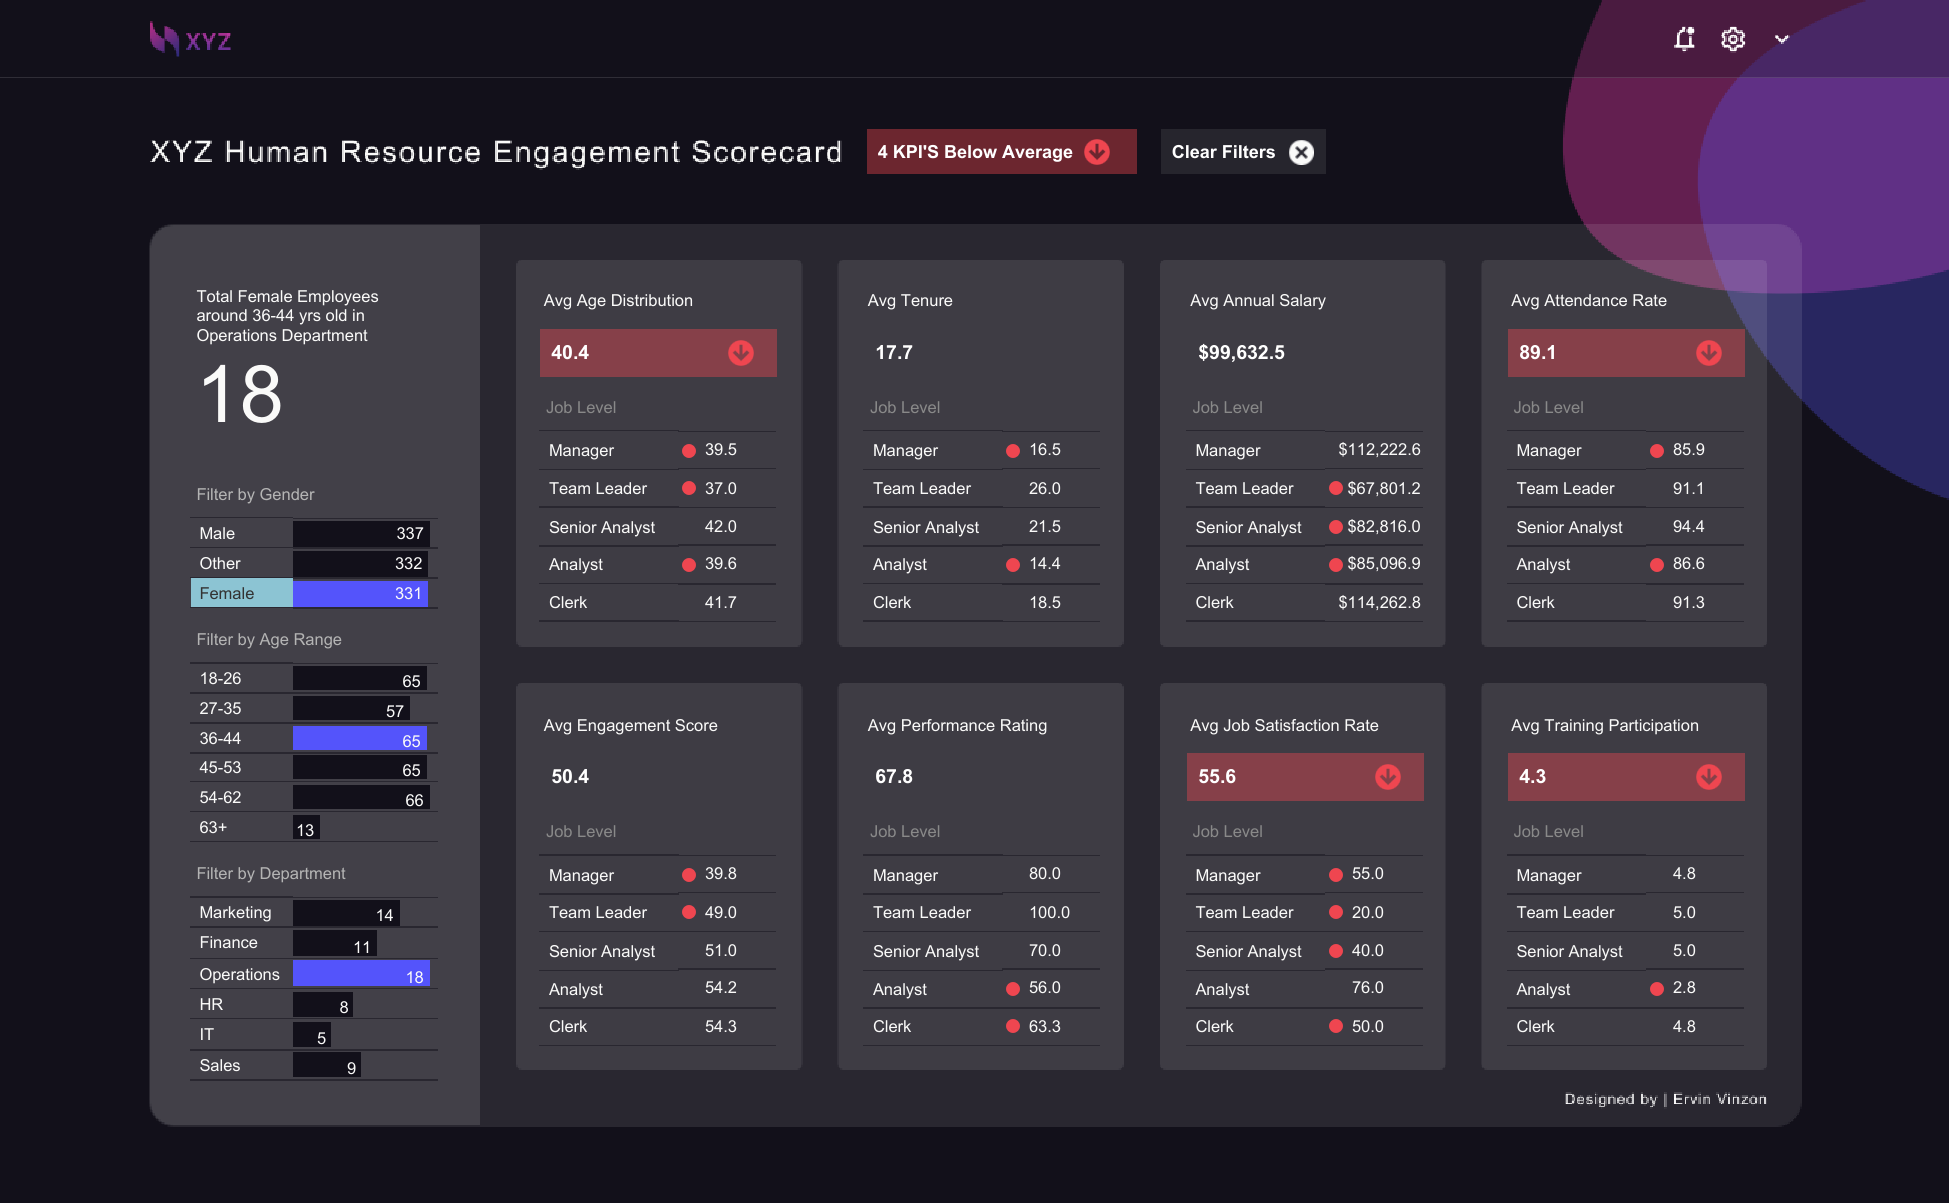1949x1203 pixels.
Task: Select the Operations department filter
Action: pos(240,973)
